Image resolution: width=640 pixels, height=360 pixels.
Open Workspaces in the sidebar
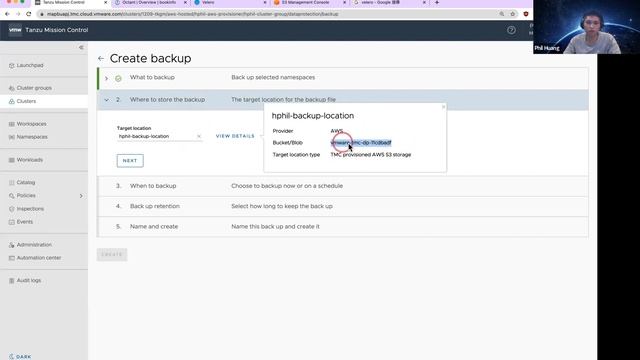(31, 124)
